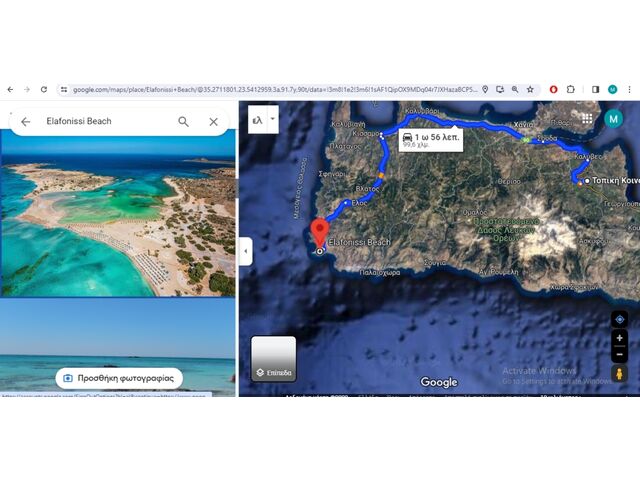640x480 pixels.
Task: Click Προσθήκη φωτογραφίας button
Action: click(x=119, y=378)
